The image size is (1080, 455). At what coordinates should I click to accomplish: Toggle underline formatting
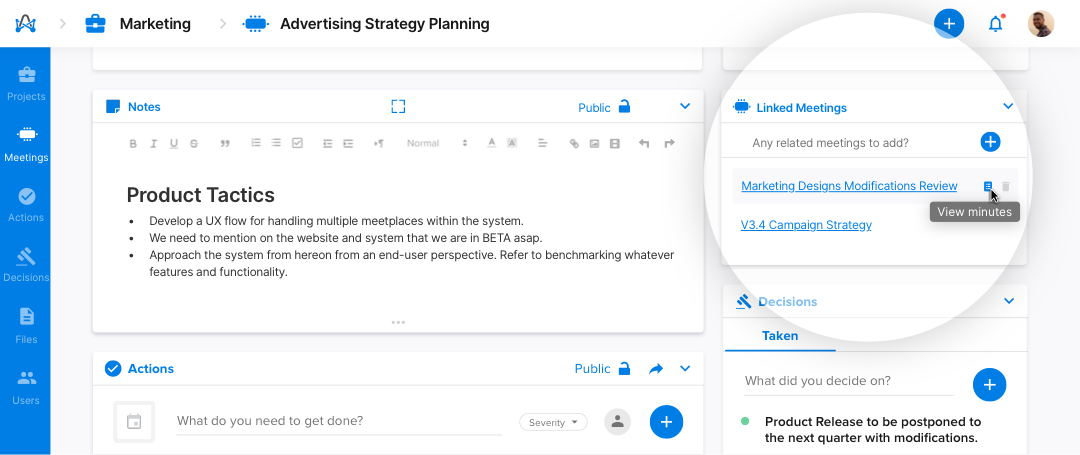(x=174, y=143)
